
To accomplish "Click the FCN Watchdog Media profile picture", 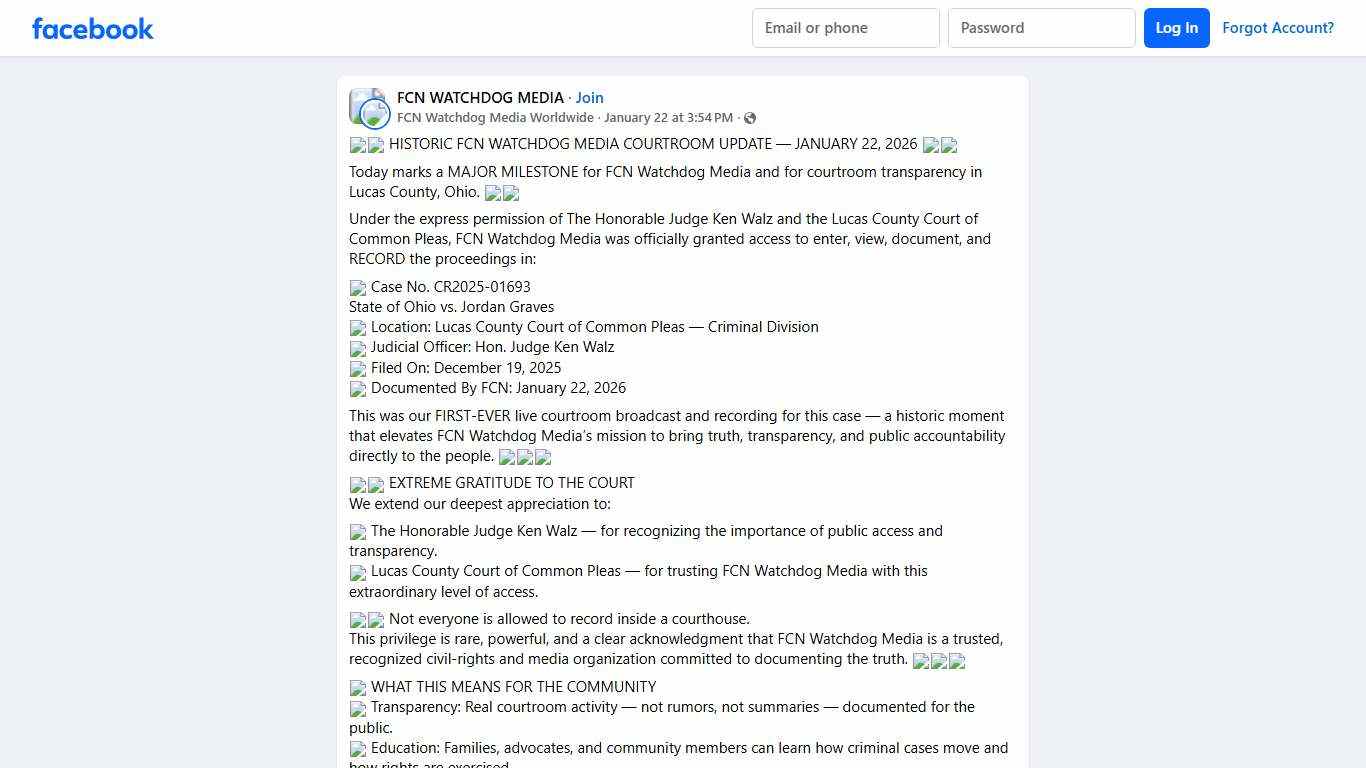I will tap(368, 107).
